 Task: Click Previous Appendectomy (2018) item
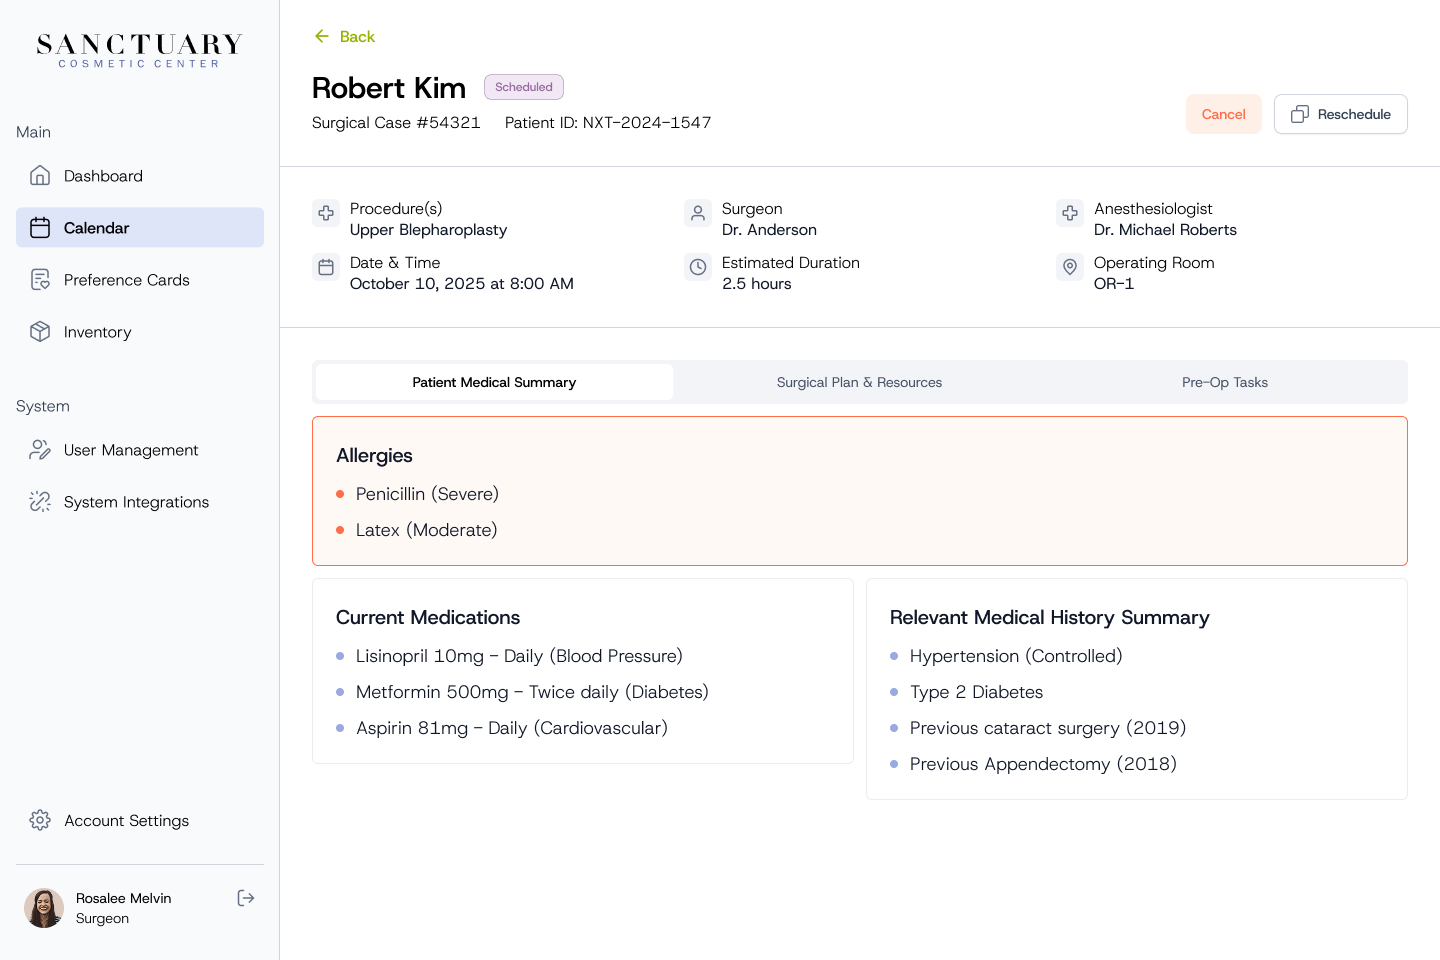1043,764
